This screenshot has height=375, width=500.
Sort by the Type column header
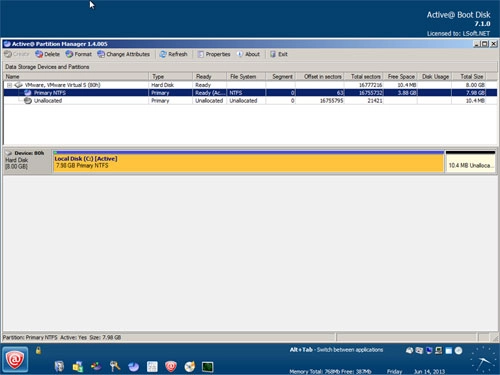[x=170, y=76]
